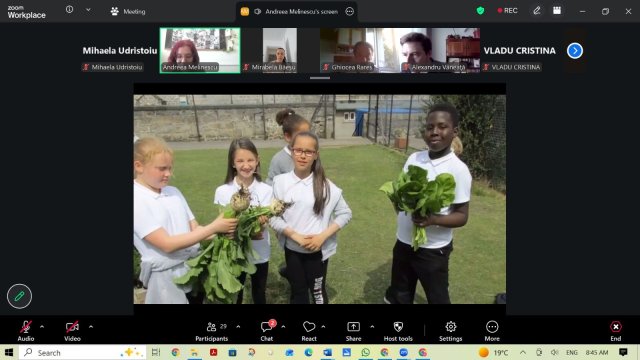This screenshot has width=640, height=360.
Task: Click the green encryption shield icon
Action: click(x=480, y=11)
